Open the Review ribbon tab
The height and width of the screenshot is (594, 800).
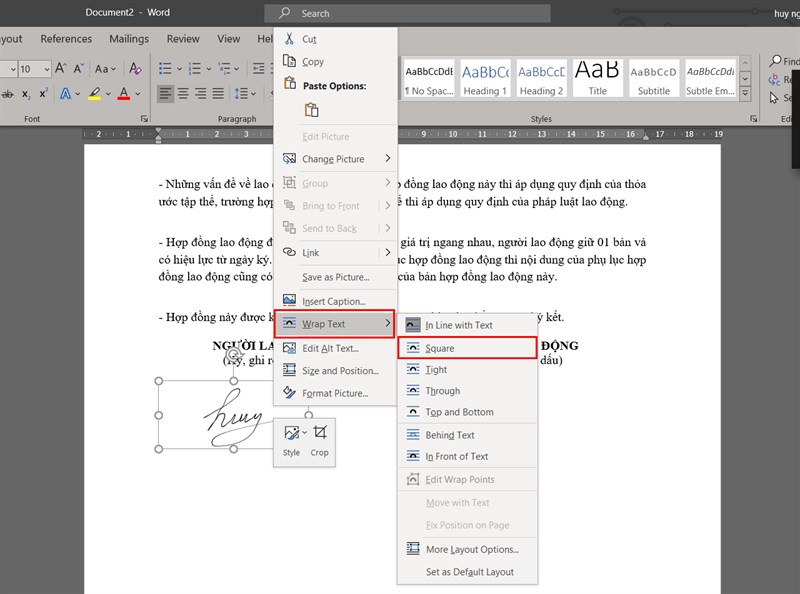click(183, 39)
